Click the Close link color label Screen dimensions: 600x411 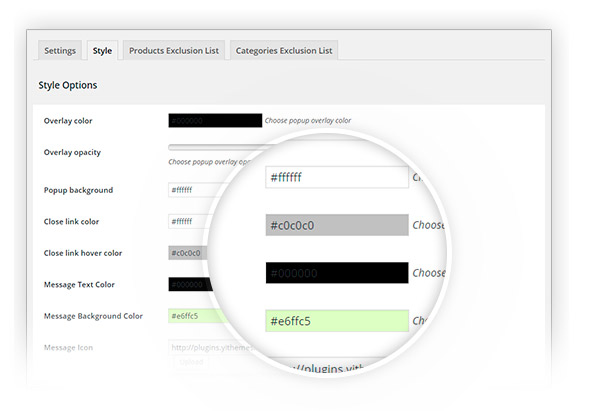(71, 222)
